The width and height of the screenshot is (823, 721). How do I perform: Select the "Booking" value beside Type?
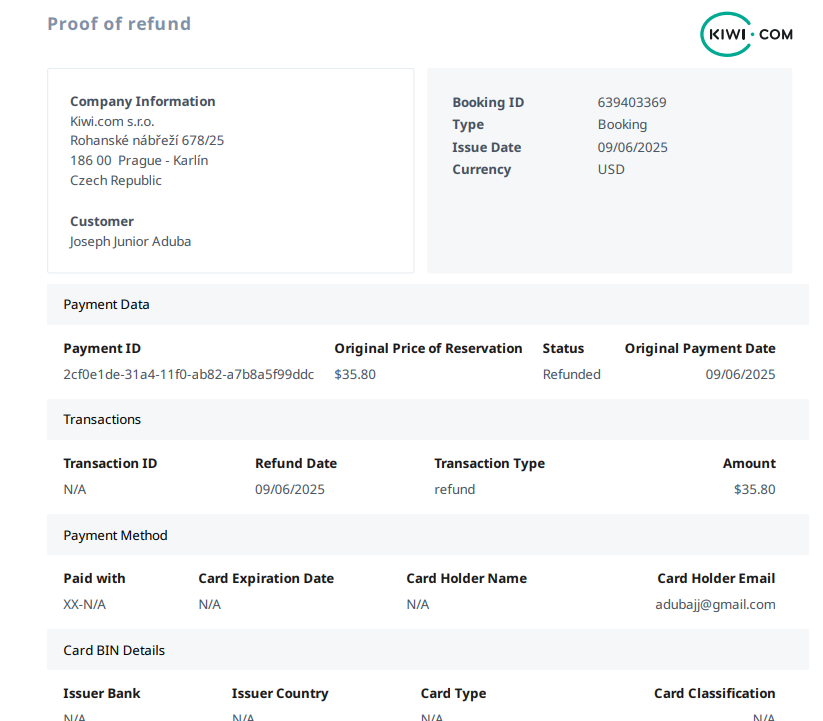pyautogui.click(x=622, y=125)
